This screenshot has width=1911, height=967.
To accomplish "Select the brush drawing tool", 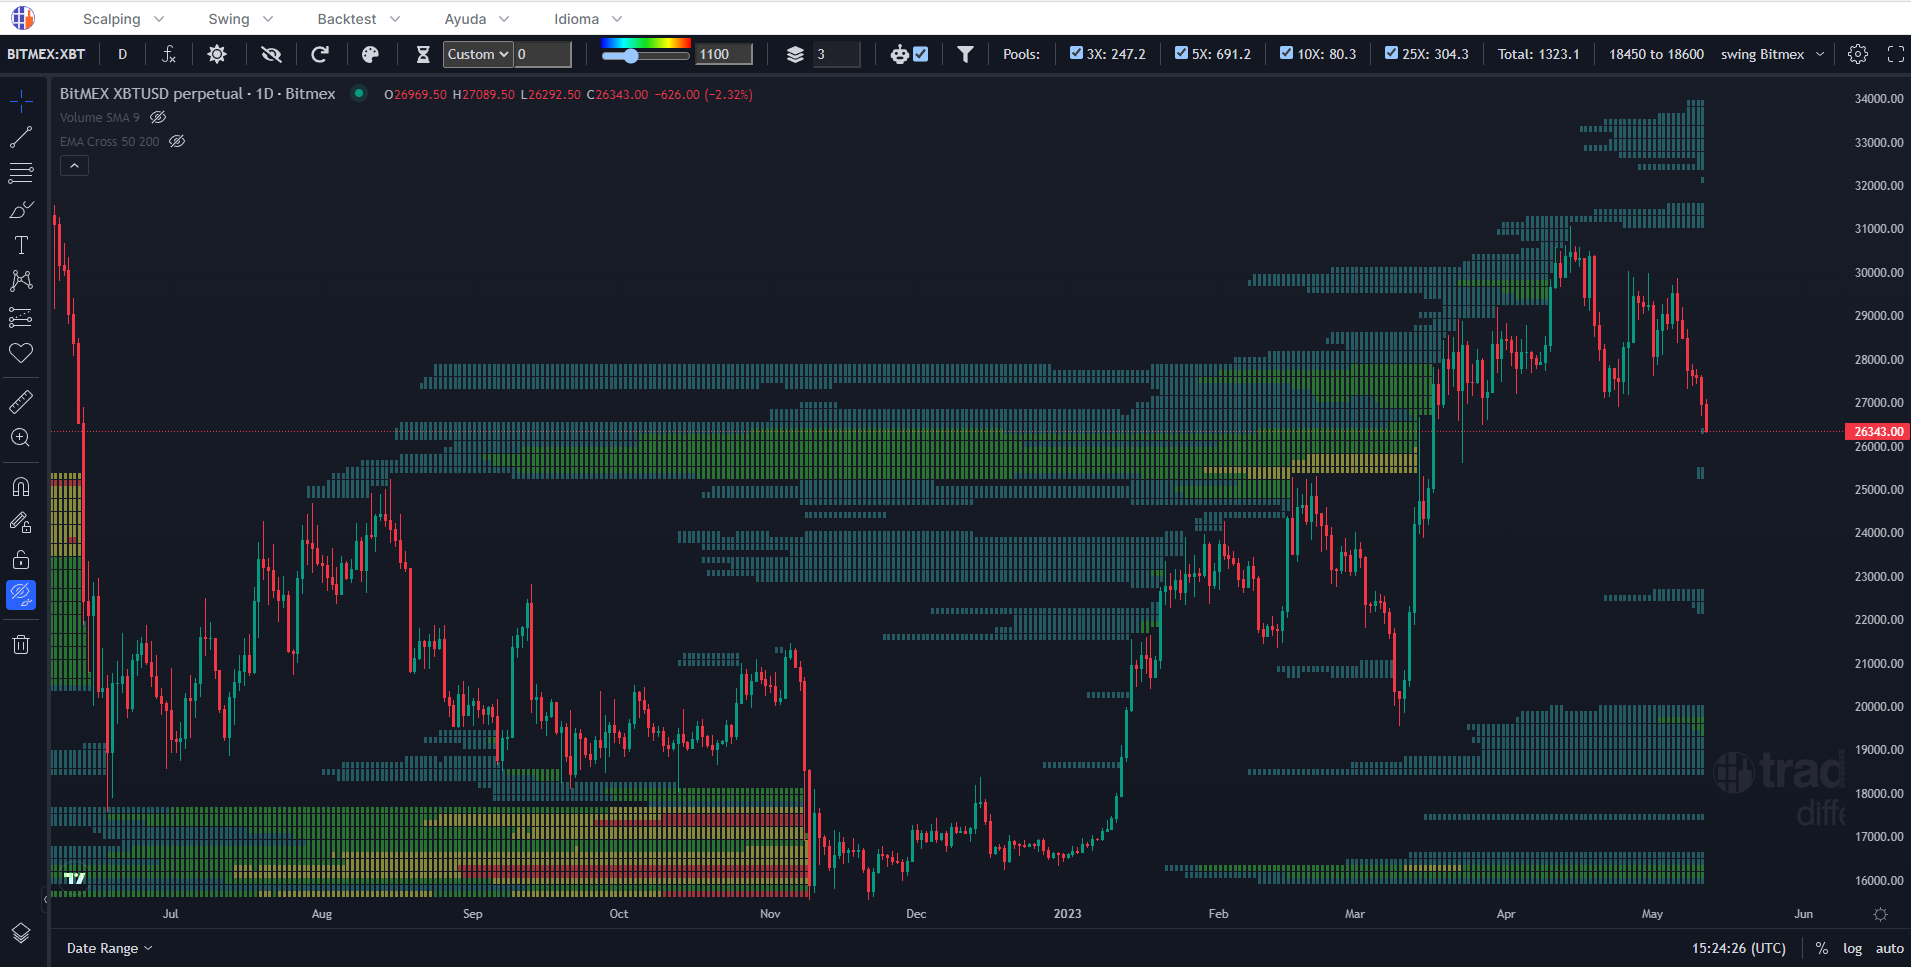I will tap(21, 209).
